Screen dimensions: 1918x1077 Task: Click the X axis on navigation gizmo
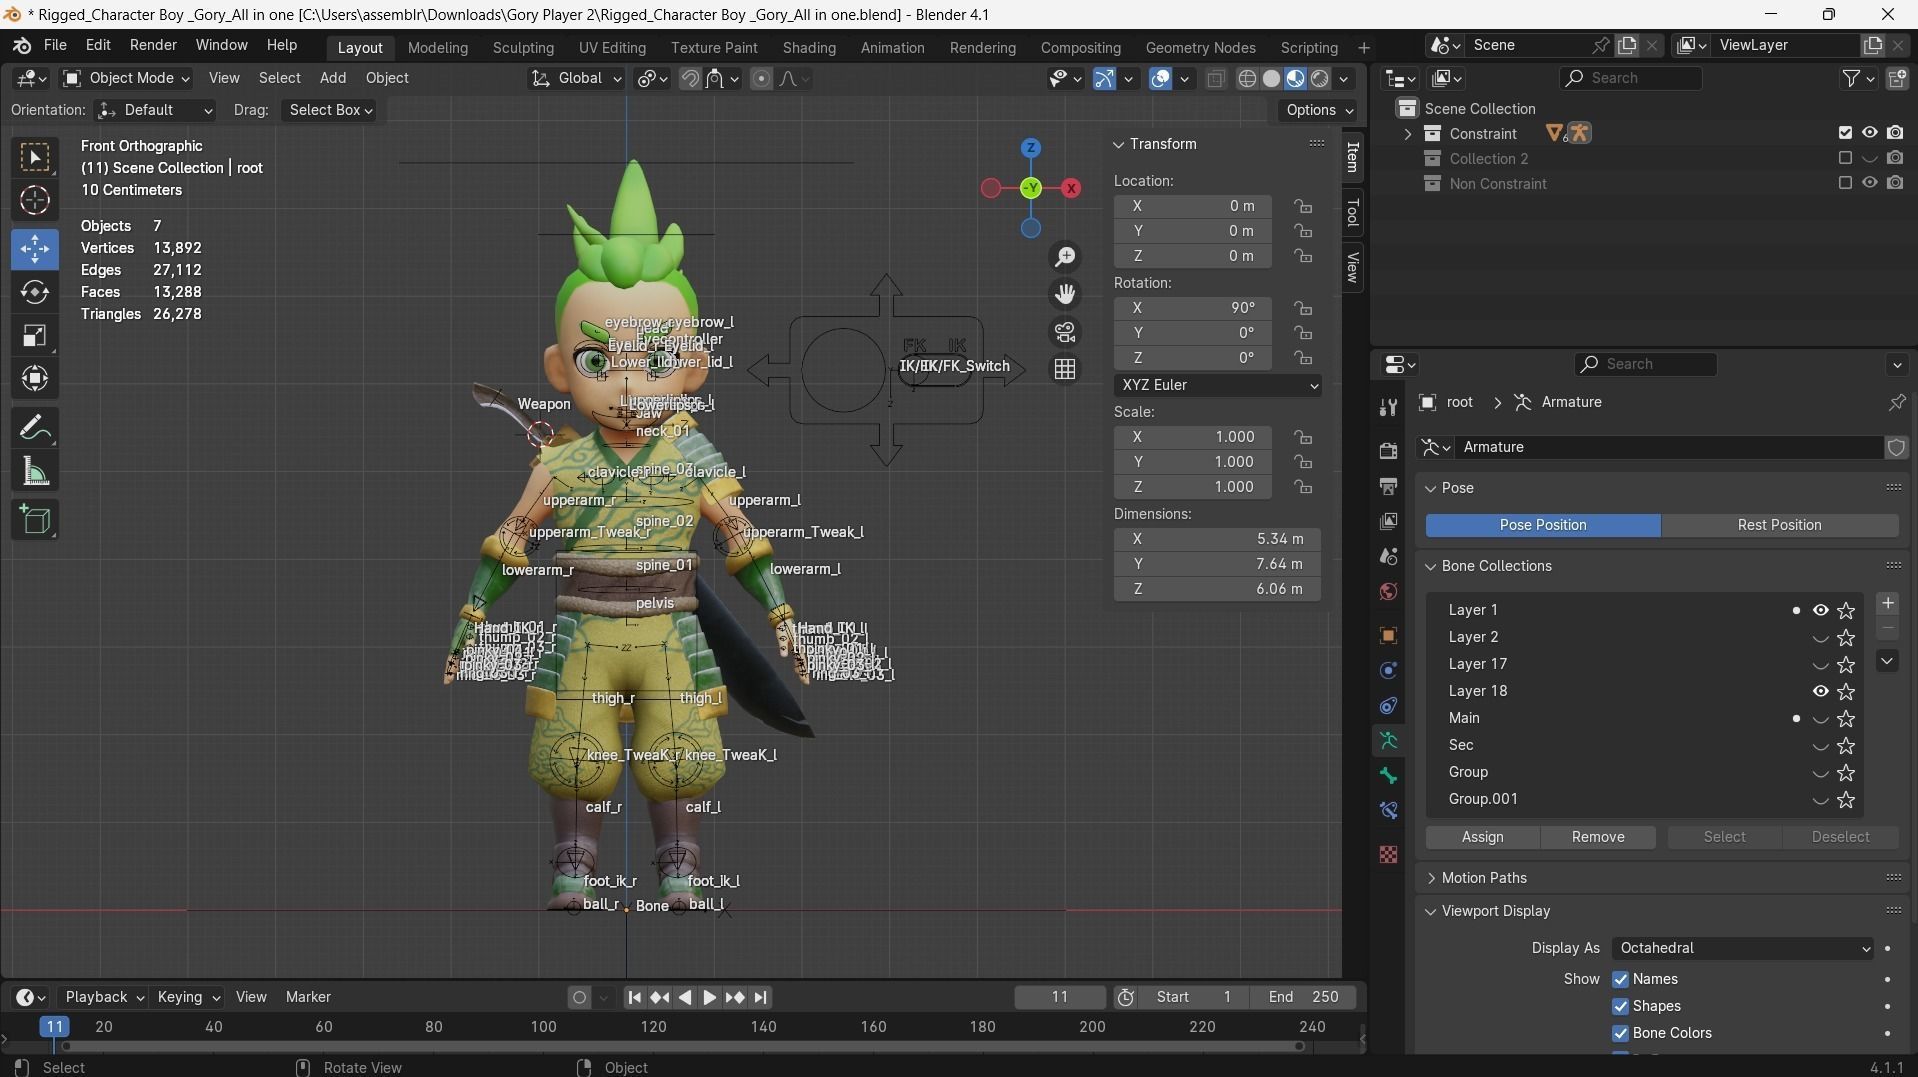pos(1071,188)
